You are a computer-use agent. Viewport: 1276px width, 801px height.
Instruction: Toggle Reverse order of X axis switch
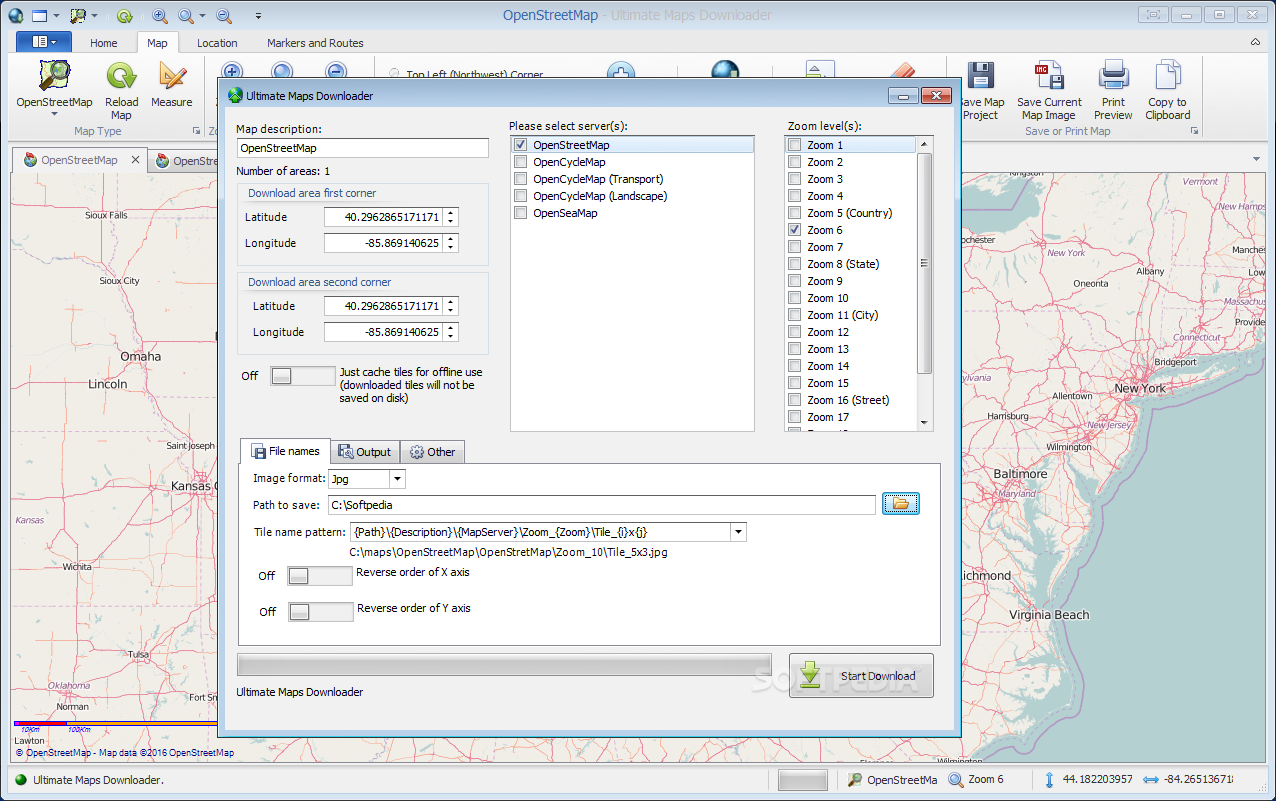pyautogui.click(x=319, y=576)
